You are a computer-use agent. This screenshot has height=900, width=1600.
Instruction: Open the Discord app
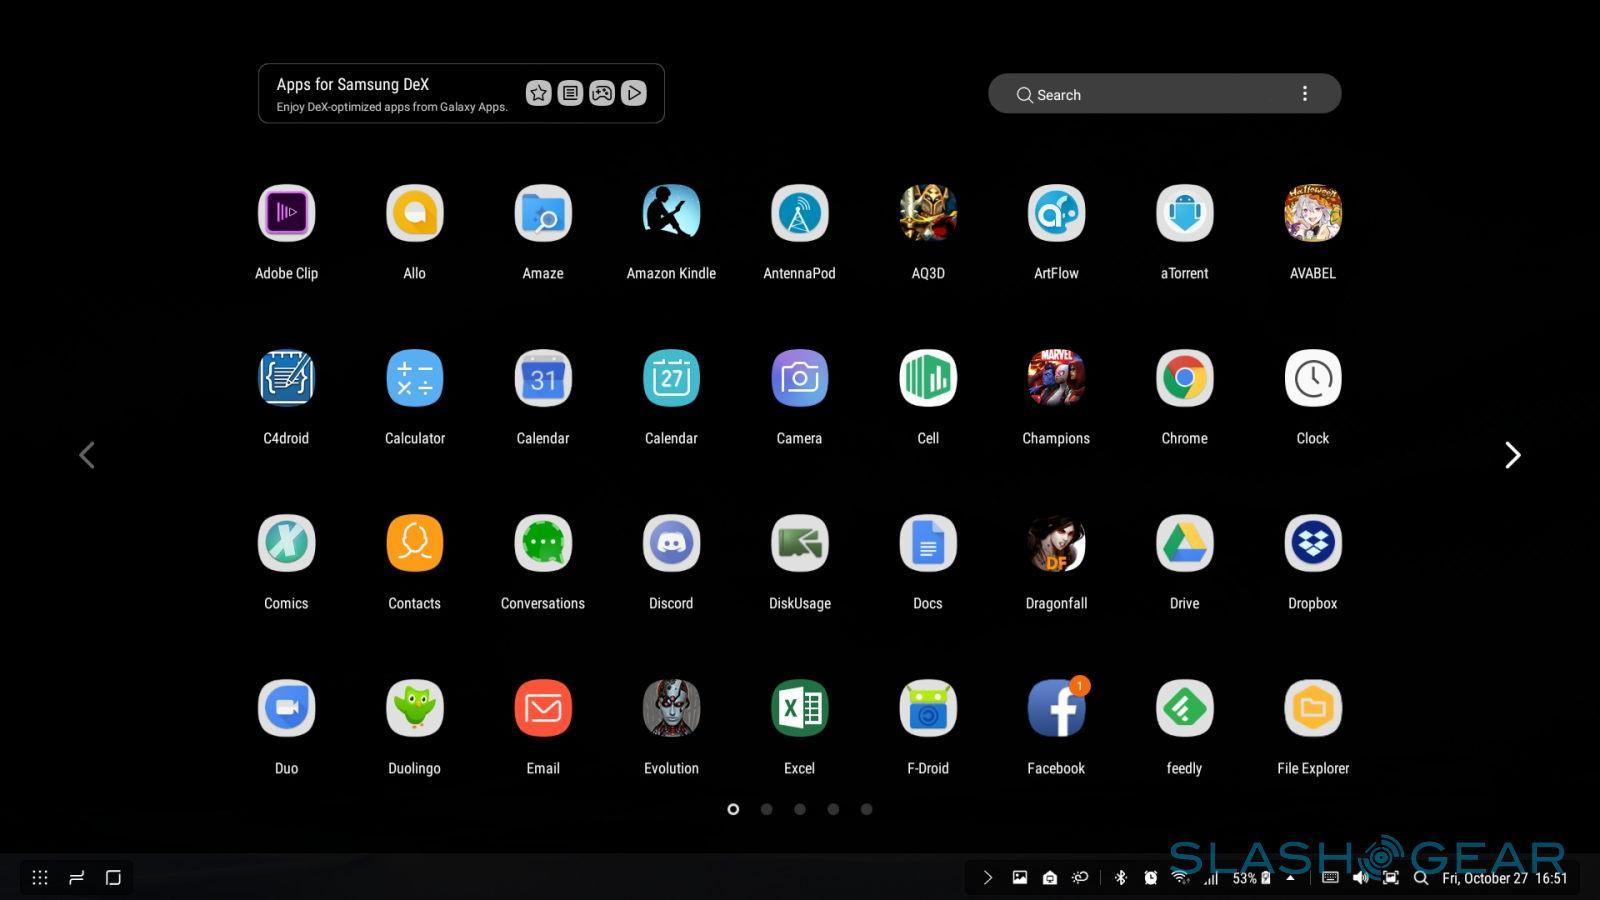(671, 544)
